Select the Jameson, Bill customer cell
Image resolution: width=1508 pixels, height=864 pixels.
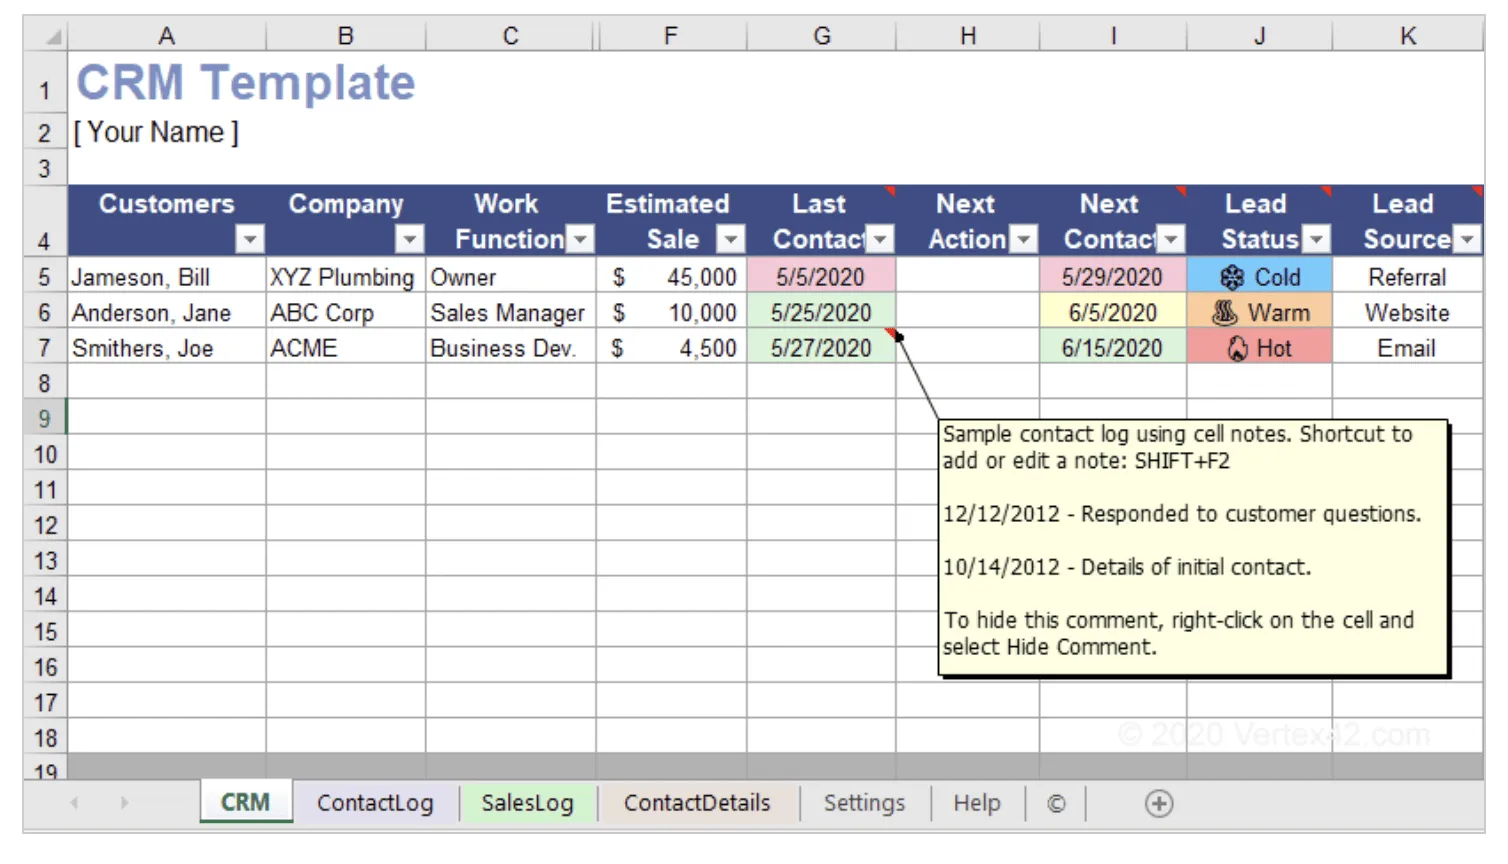click(x=167, y=277)
